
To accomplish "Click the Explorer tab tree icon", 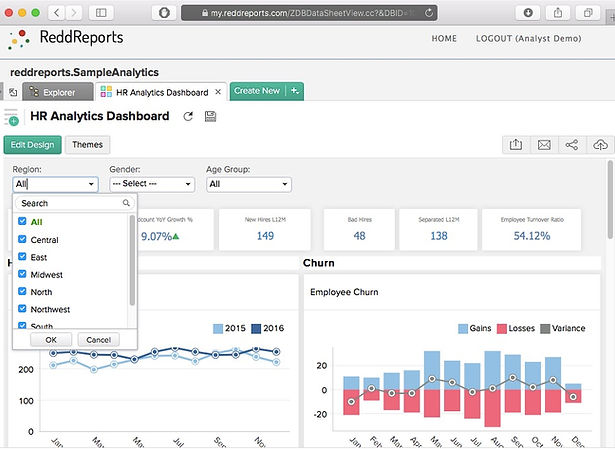I will [34, 92].
